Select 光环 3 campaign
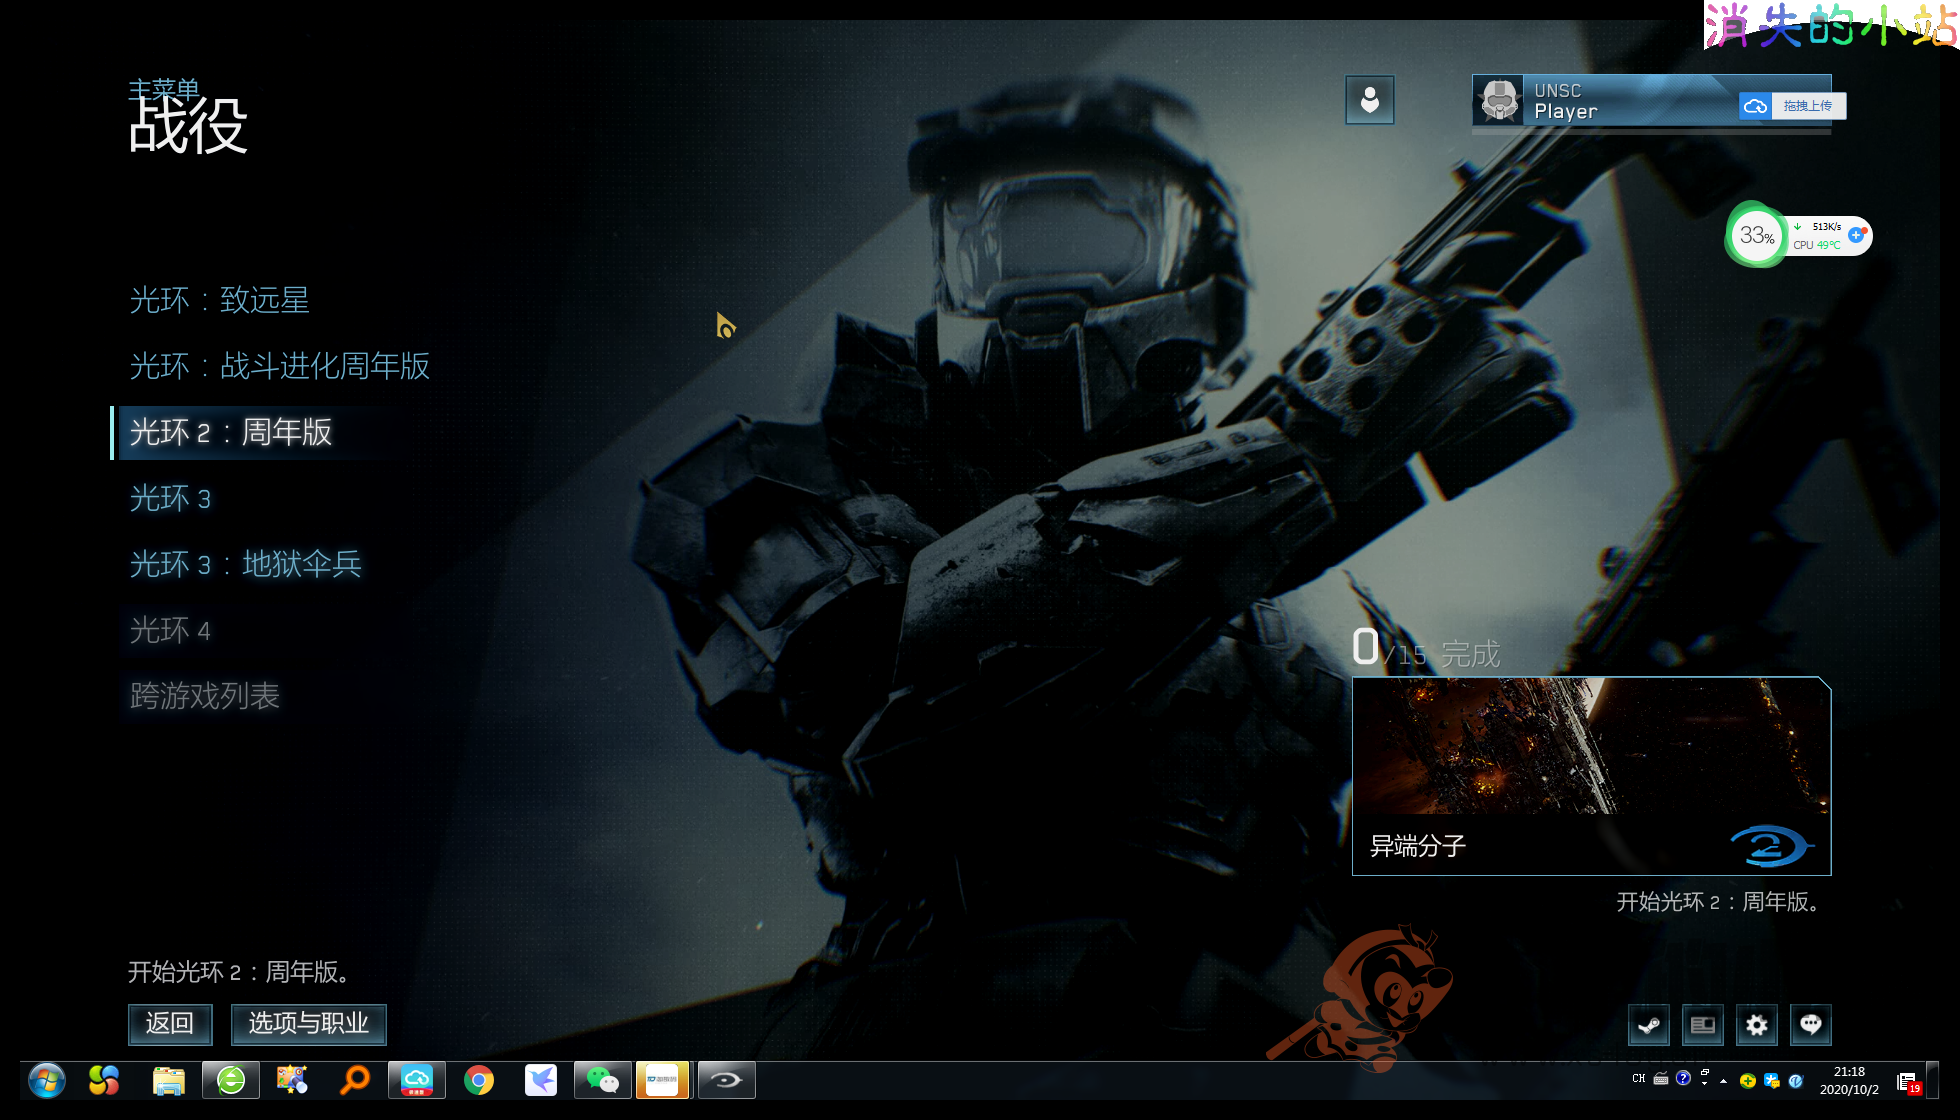The height and width of the screenshot is (1120, 1960). click(170, 498)
